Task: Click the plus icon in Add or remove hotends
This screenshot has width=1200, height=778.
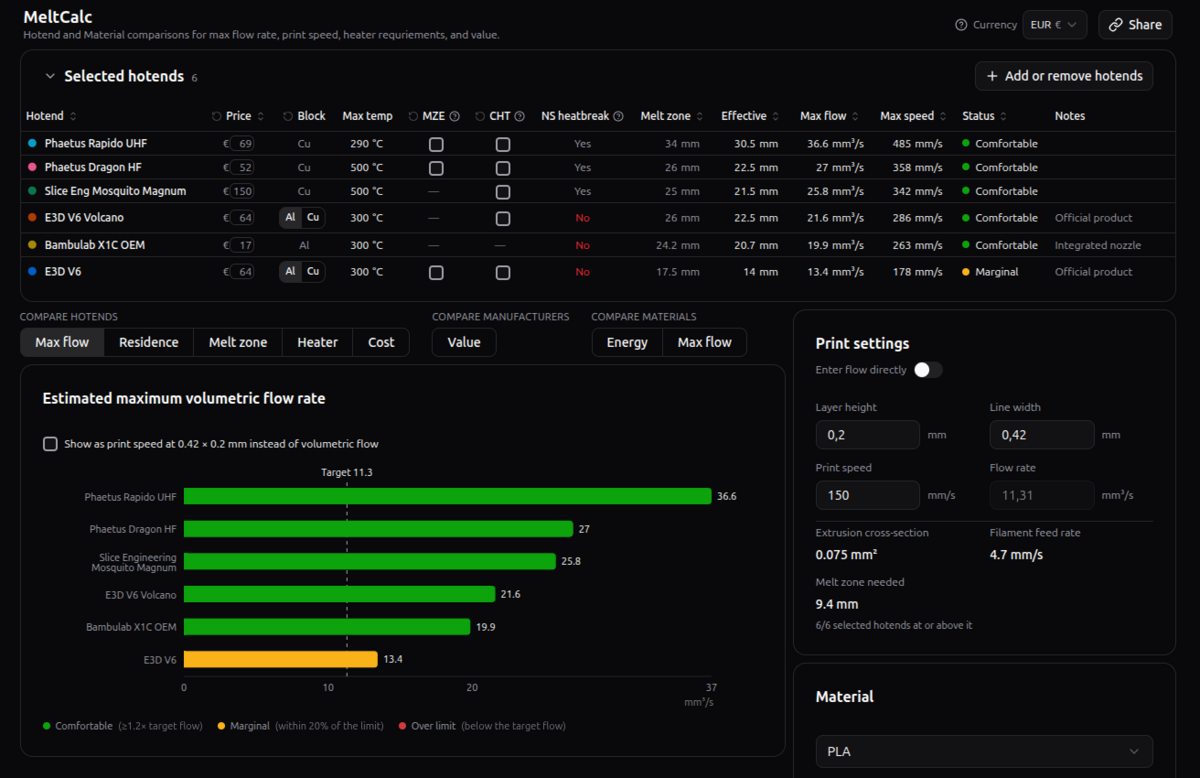Action: click(x=992, y=76)
